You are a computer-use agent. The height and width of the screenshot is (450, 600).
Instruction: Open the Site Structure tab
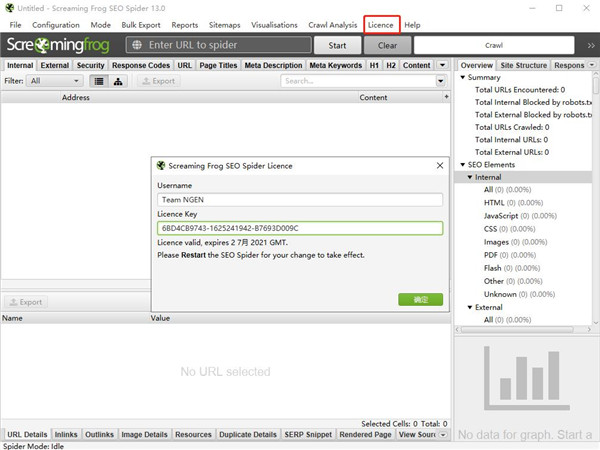523,65
